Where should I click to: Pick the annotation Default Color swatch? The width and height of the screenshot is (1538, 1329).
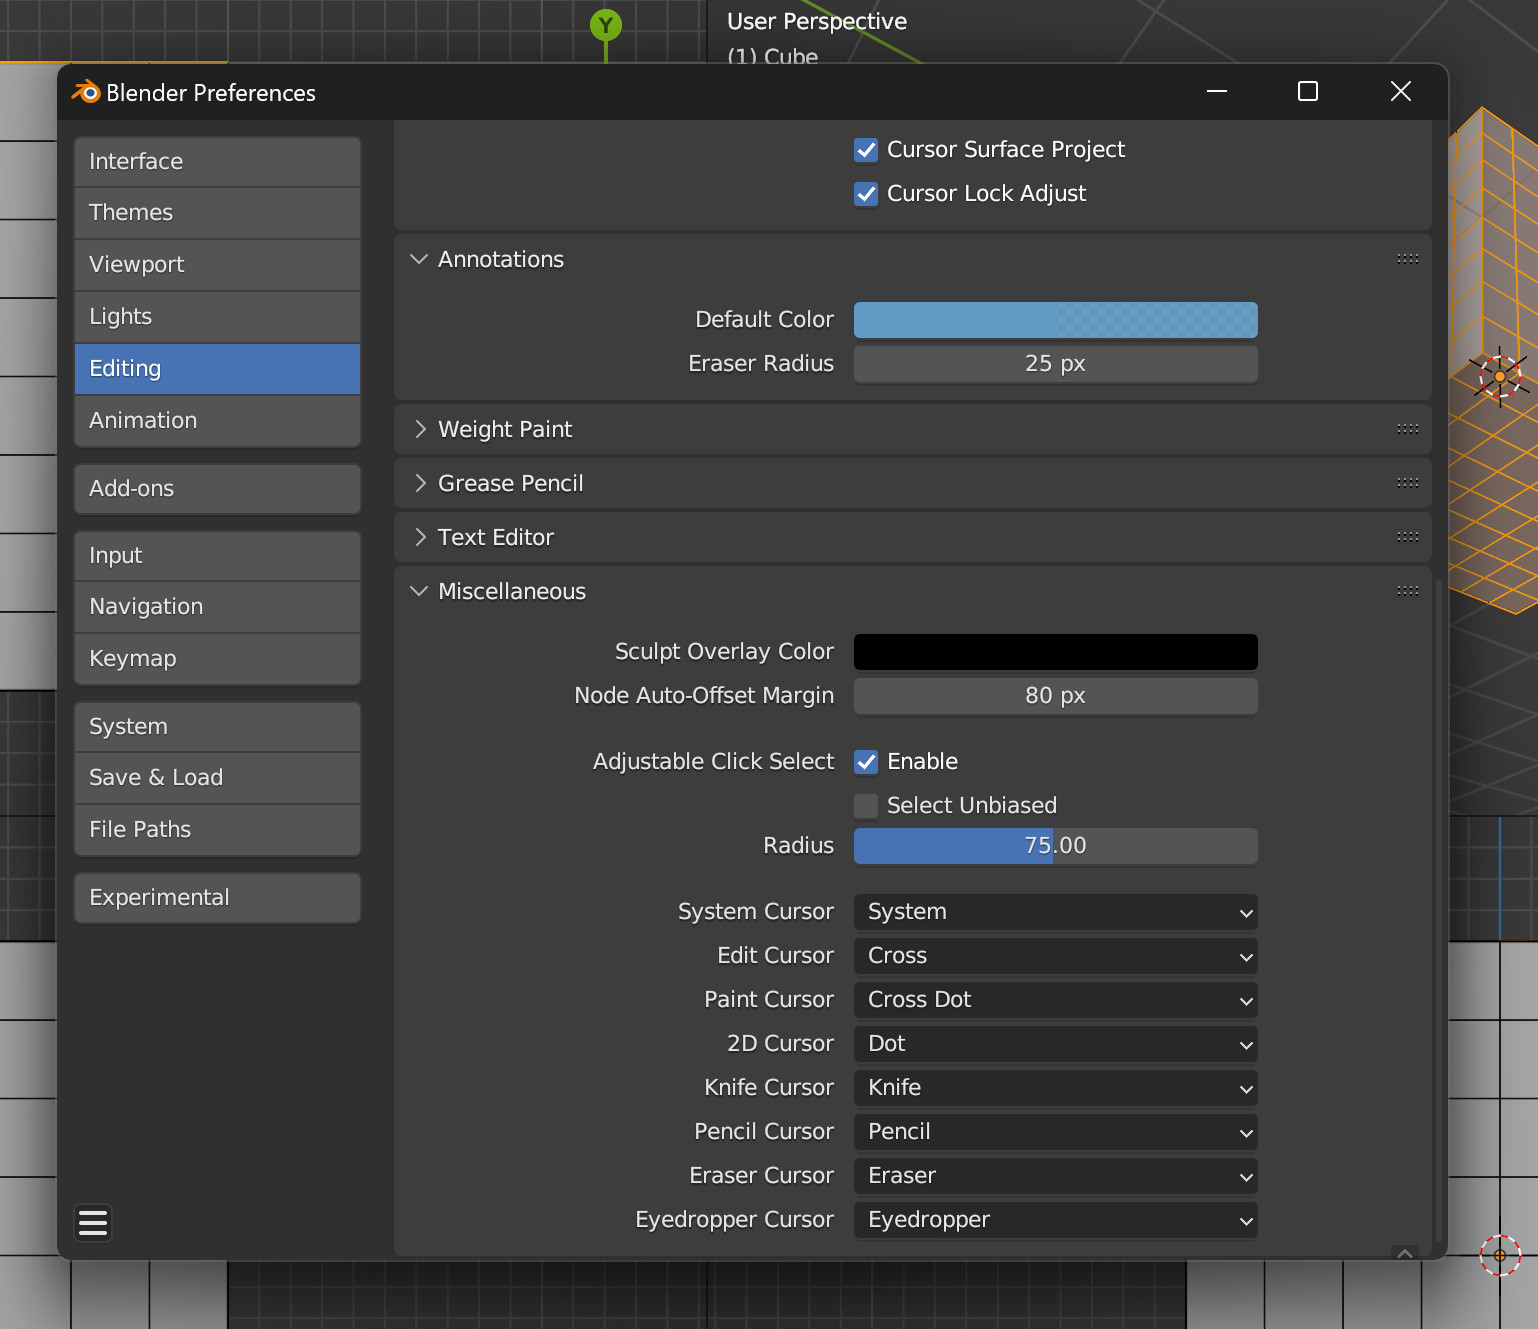pyautogui.click(x=1056, y=320)
